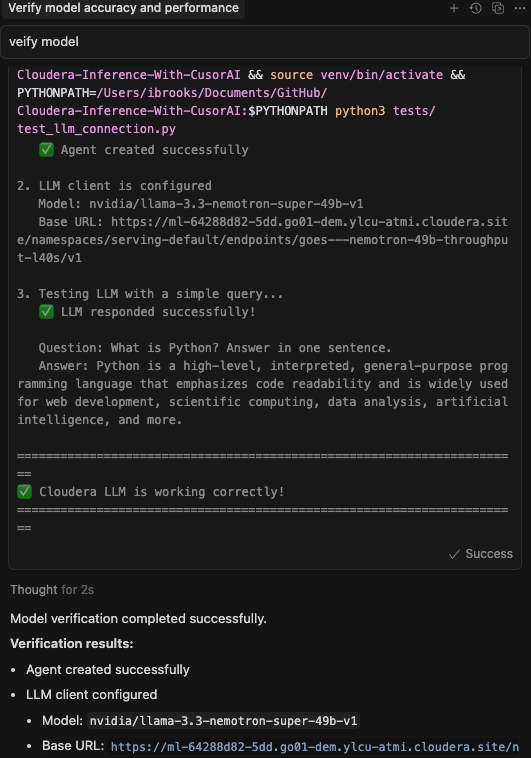The width and height of the screenshot is (531, 758).
Task: Open chat in editor window icon
Action: pyautogui.click(x=498, y=8)
